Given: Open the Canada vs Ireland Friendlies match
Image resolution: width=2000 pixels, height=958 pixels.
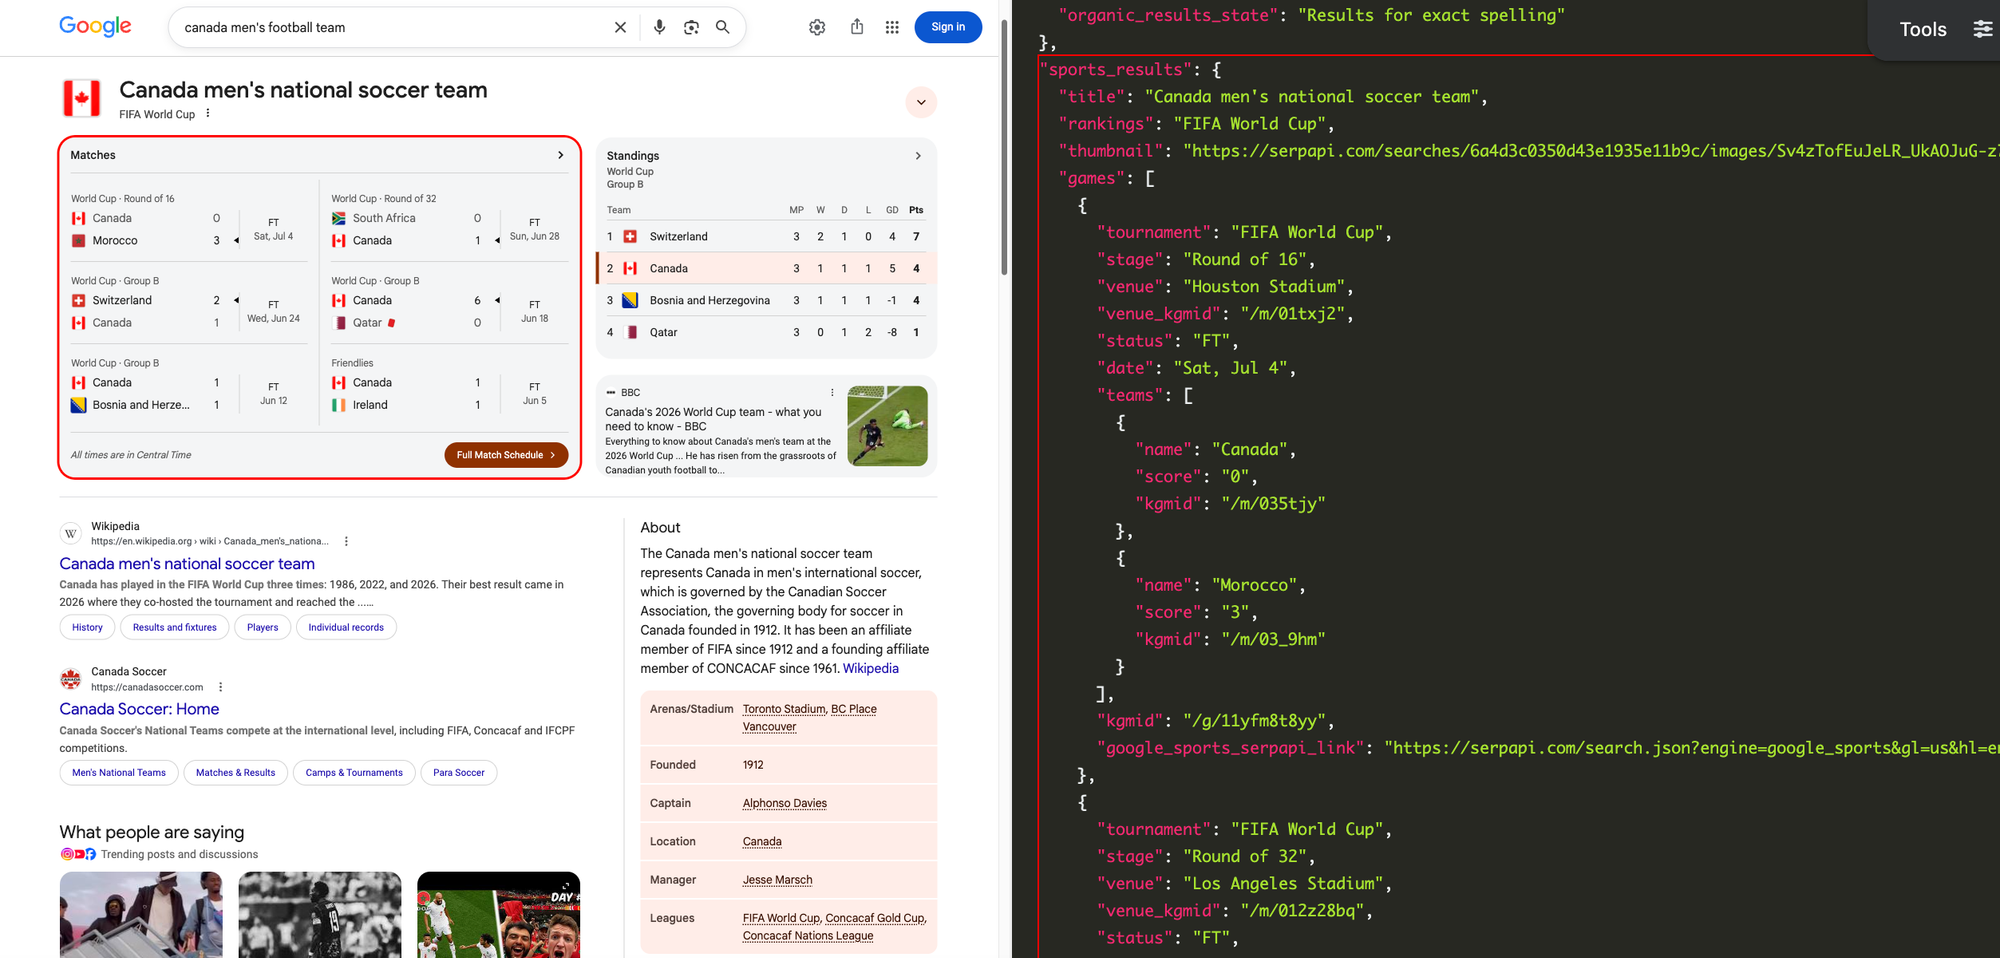Looking at the screenshot, I should [x=450, y=384].
